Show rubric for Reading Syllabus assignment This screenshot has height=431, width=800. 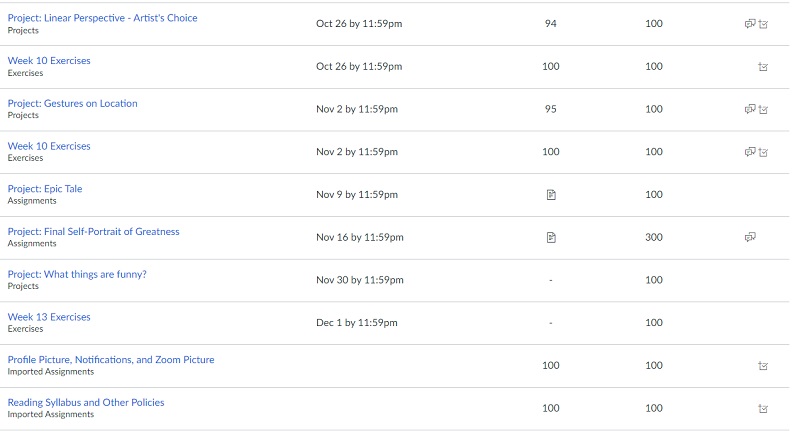click(x=763, y=409)
